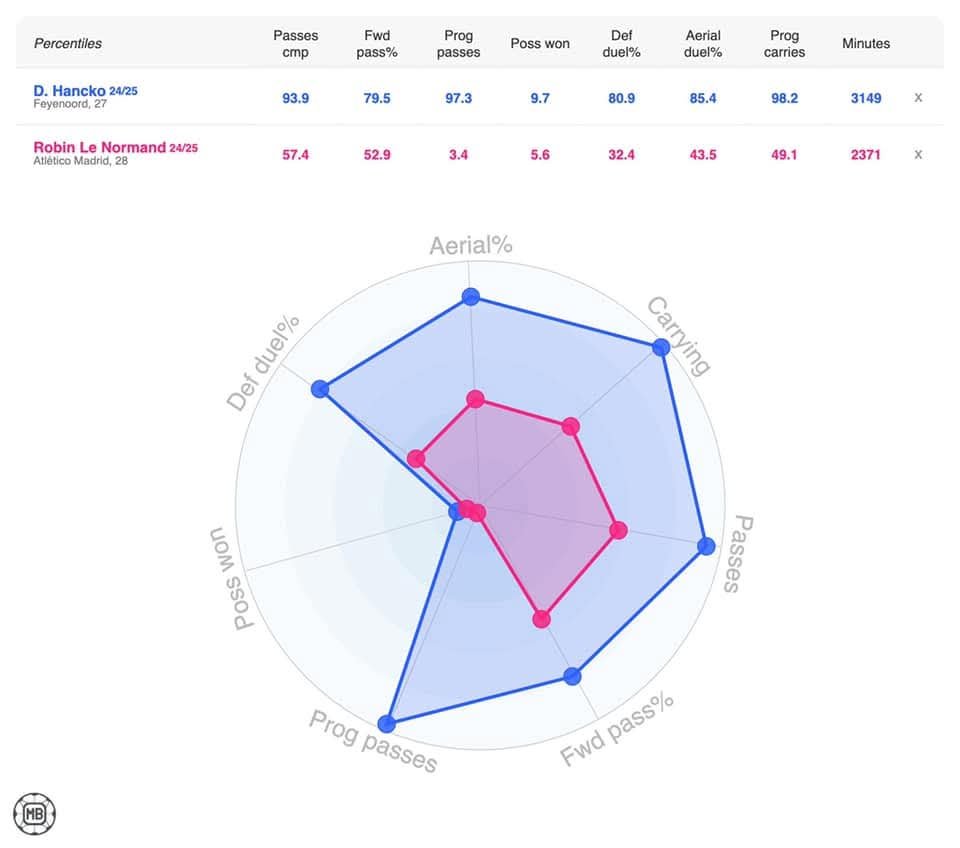Click Le Normand's pink Passes radar point
960x848 pixels.
tap(618, 530)
